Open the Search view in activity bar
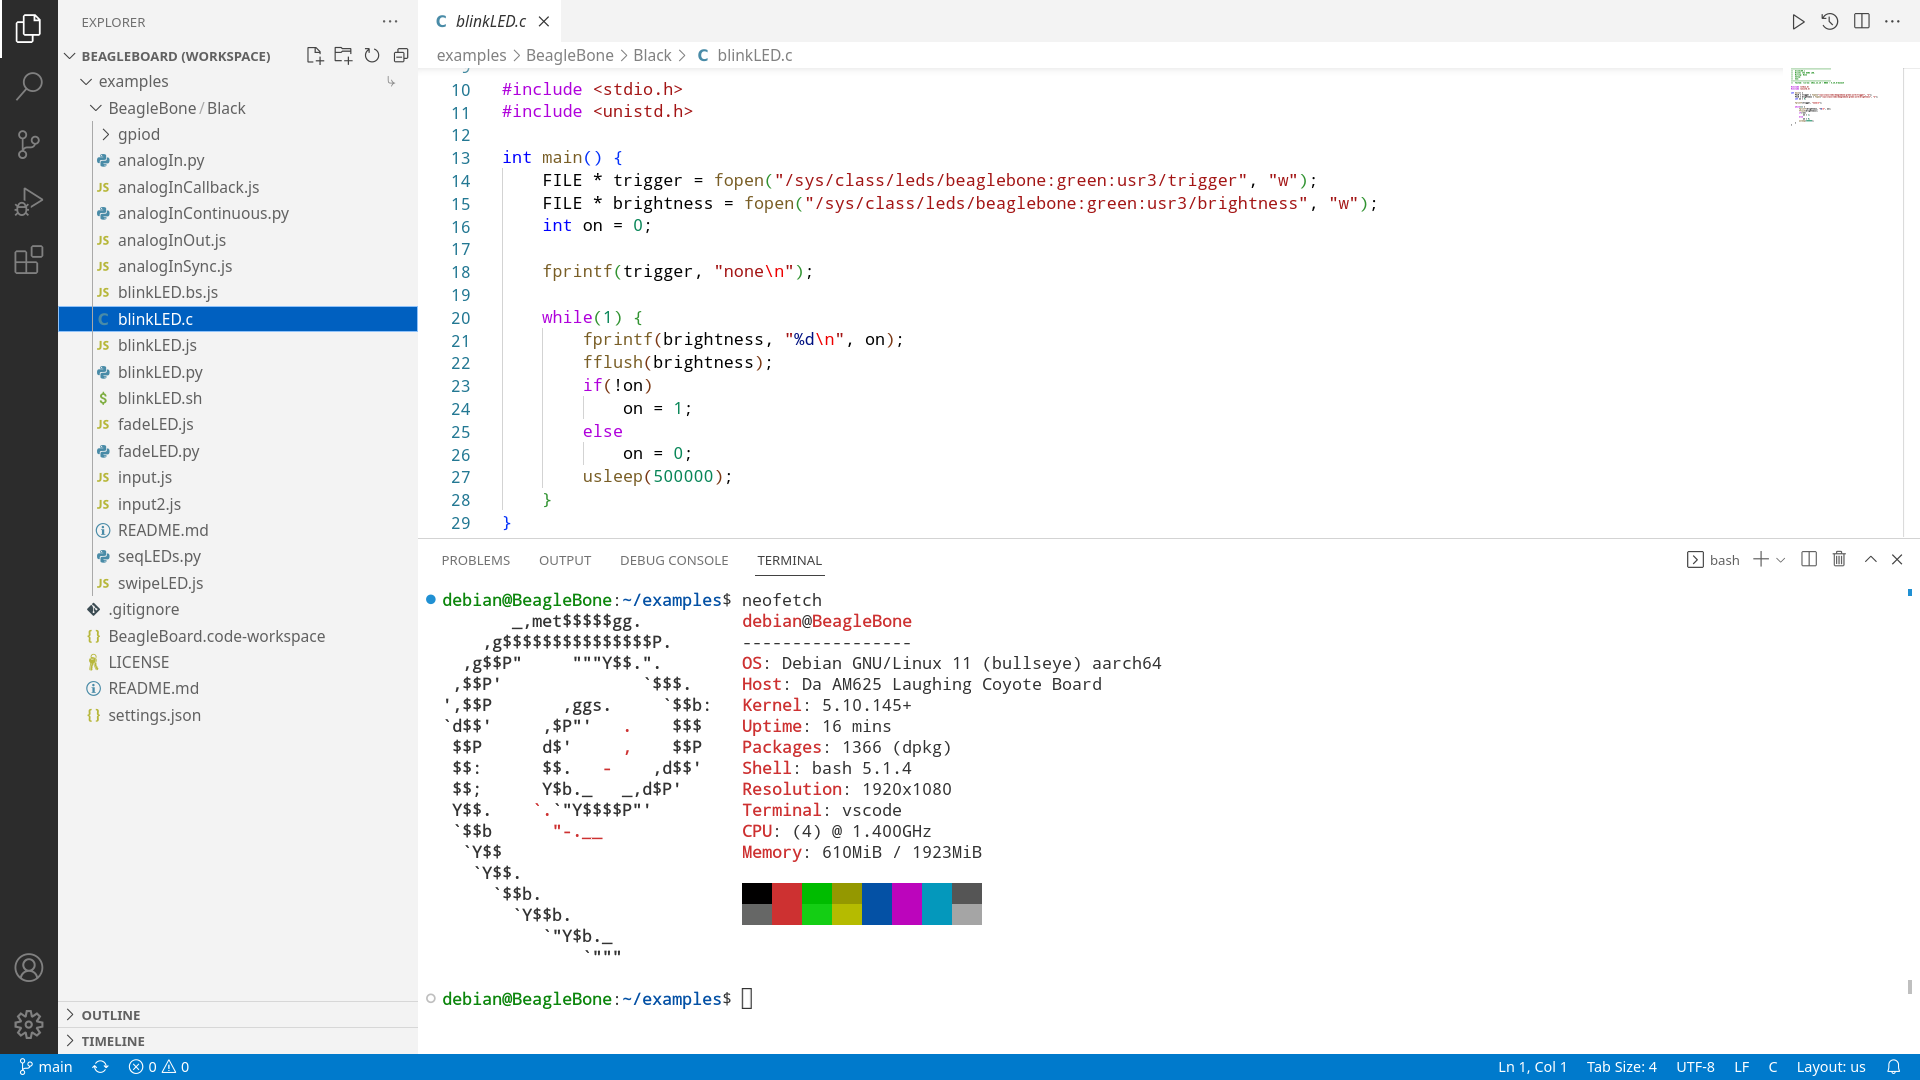Image resolution: width=1920 pixels, height=1080 pixels. (28, 86)
